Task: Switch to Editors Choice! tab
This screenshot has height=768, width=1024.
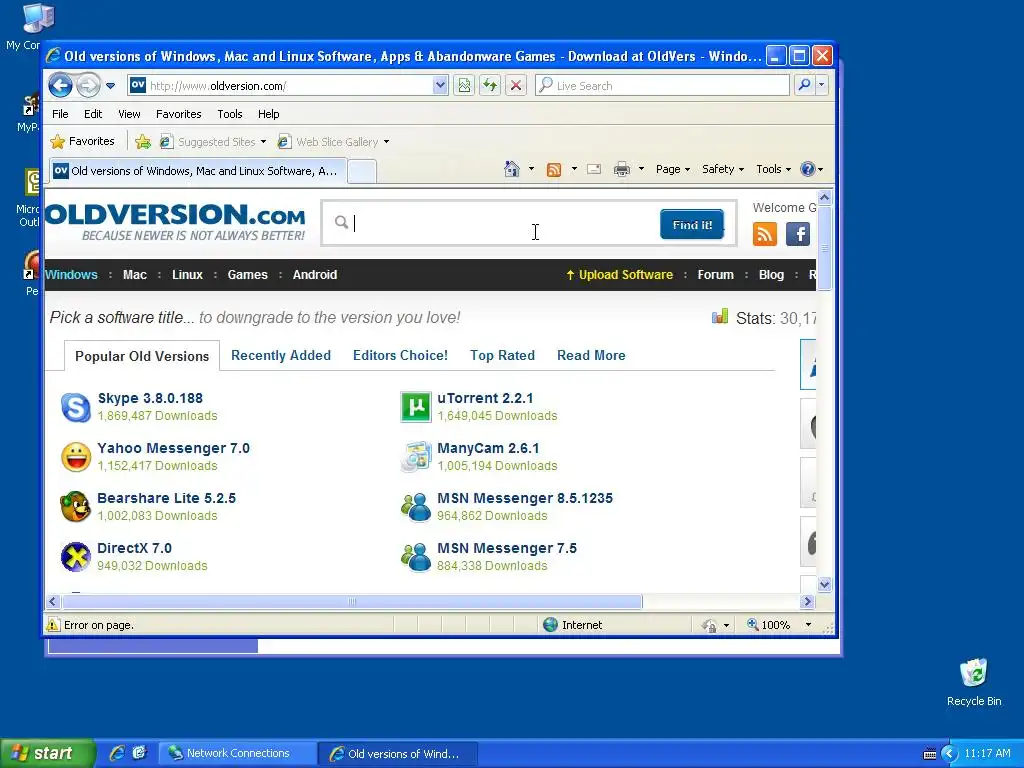Action: [400, 355]
